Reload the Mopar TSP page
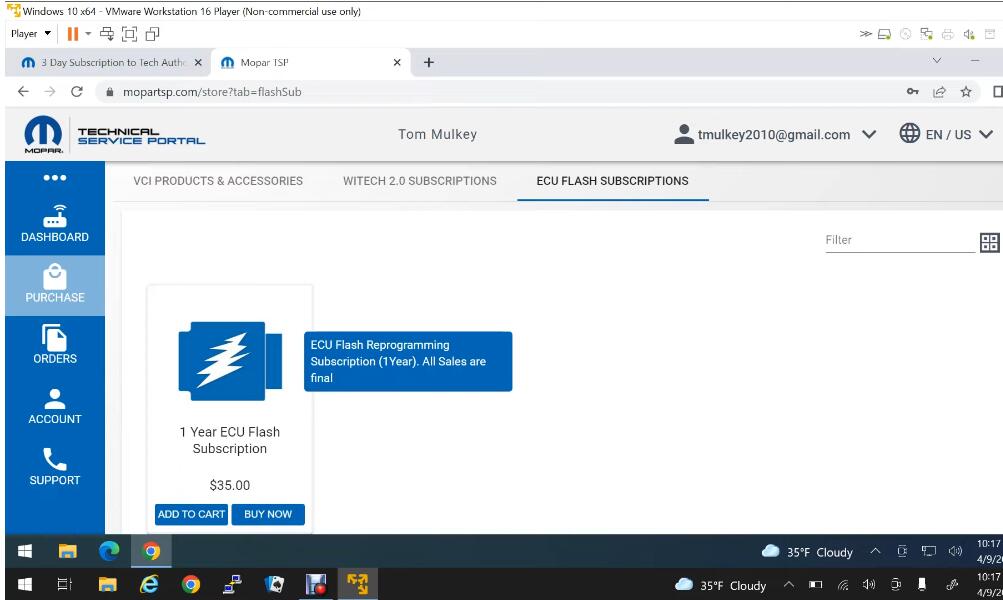 (77, 91)
